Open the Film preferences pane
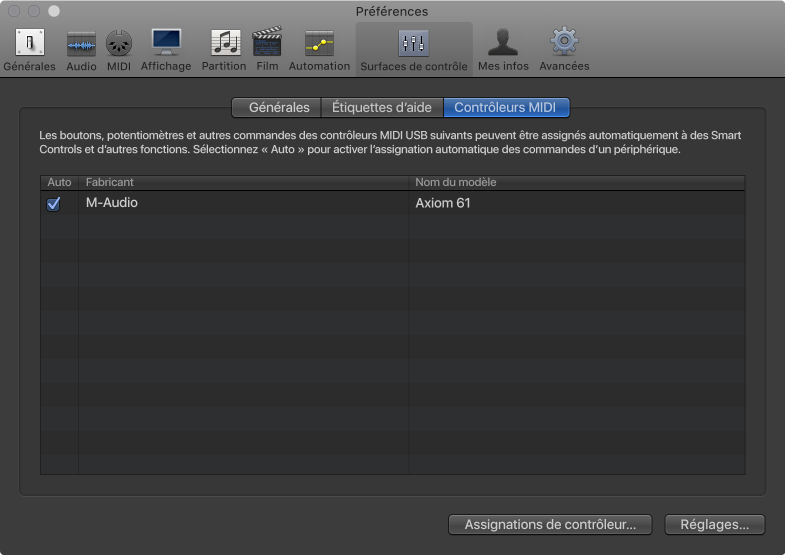This screenshot has width=786, height=556. 267,50
